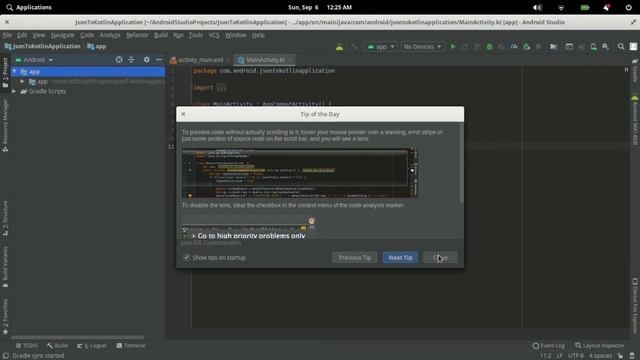Click the green Android icon left of hammer
640x360 pixels.
pos(339,47)
